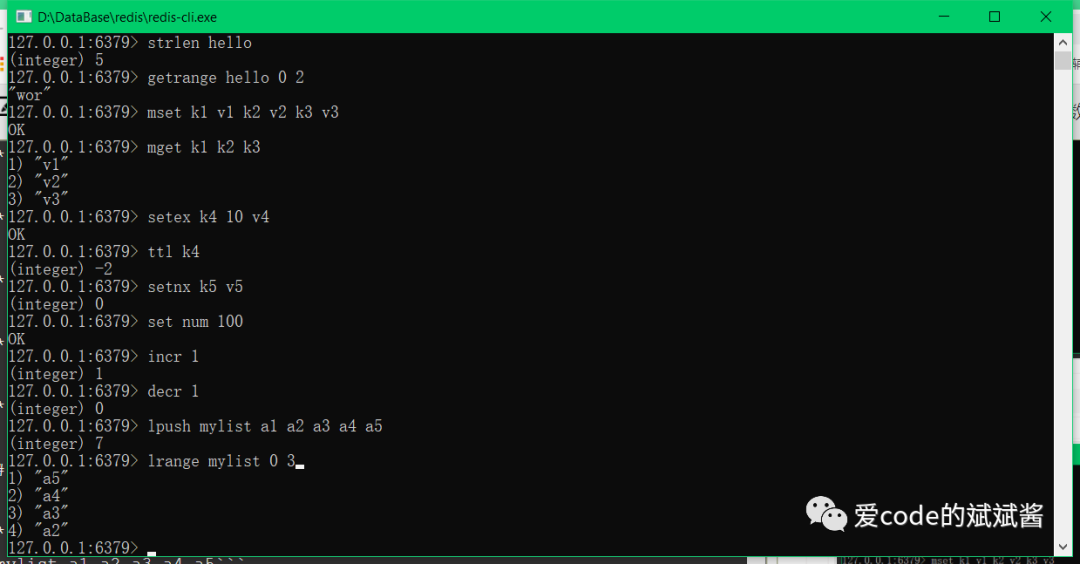
Task: Click the 爱code的斌斌酱 watermark text
Action: [x=949, y=515]
